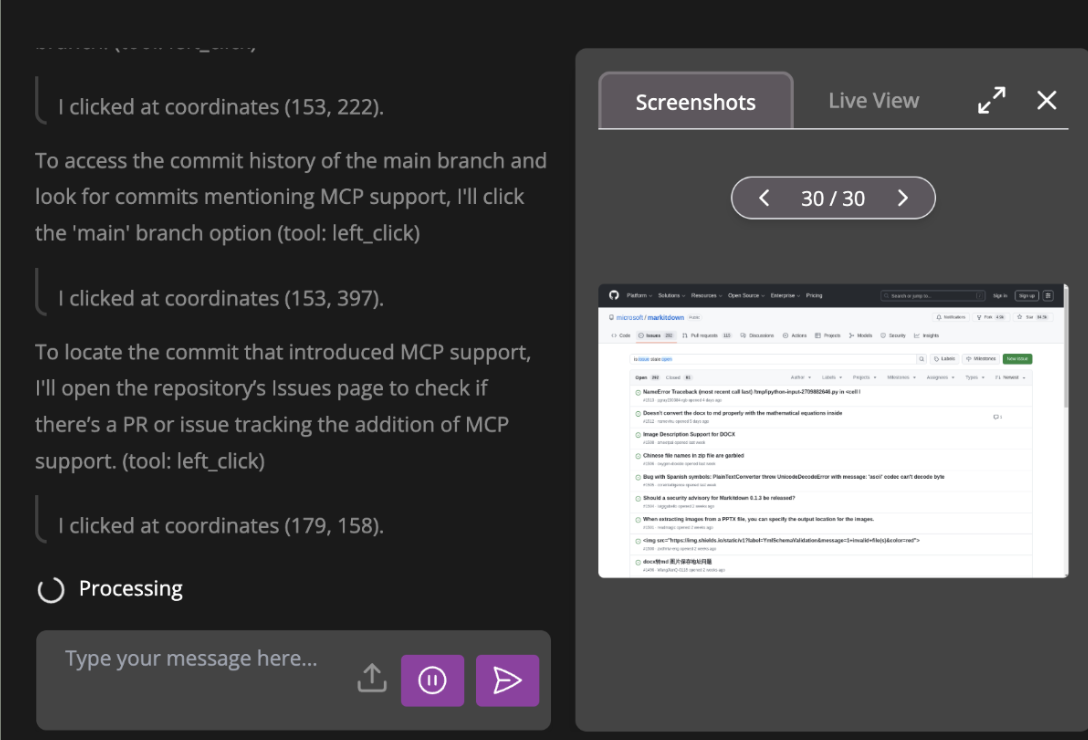Click the green New issue button in preview

click(x=1017, y=358)
